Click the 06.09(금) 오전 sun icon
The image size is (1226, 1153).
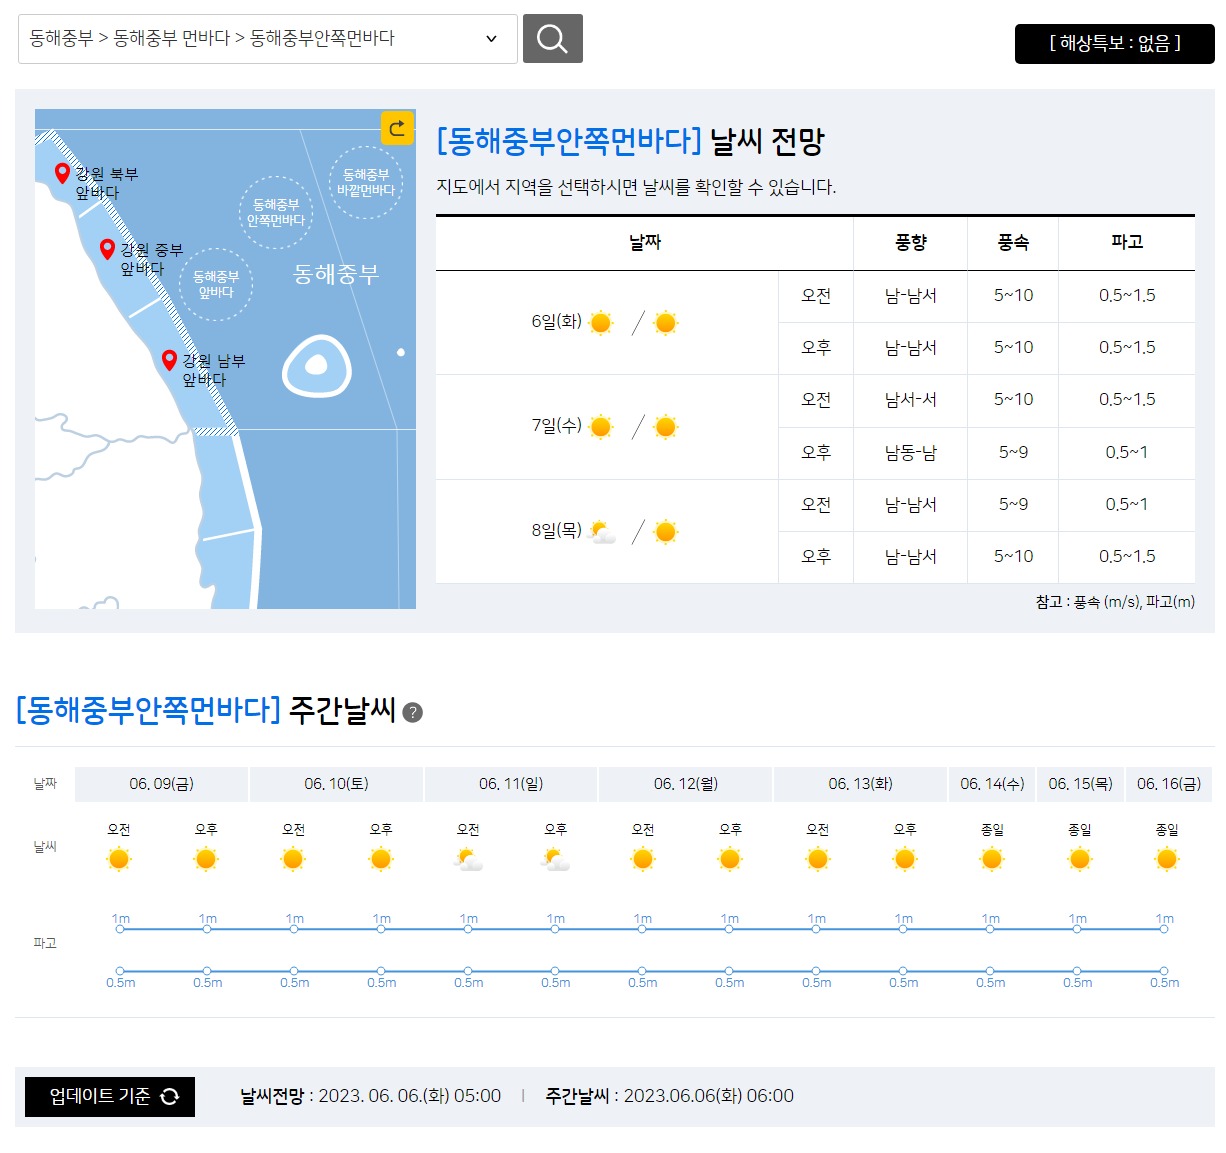[119, 859]
